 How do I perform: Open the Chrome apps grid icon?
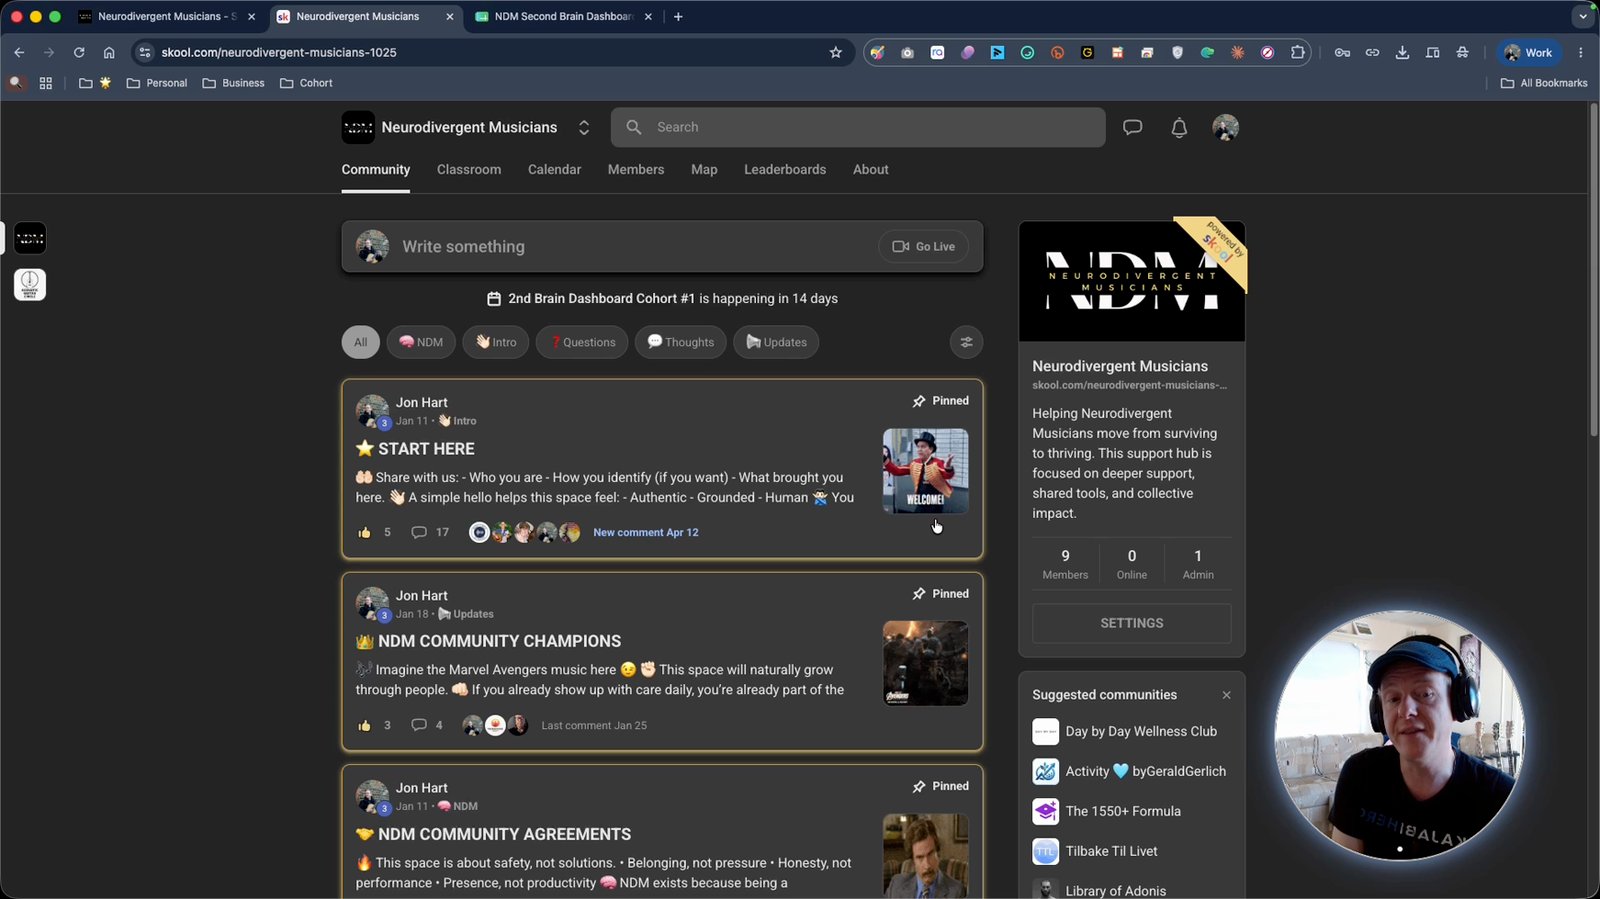pos(45,83)
